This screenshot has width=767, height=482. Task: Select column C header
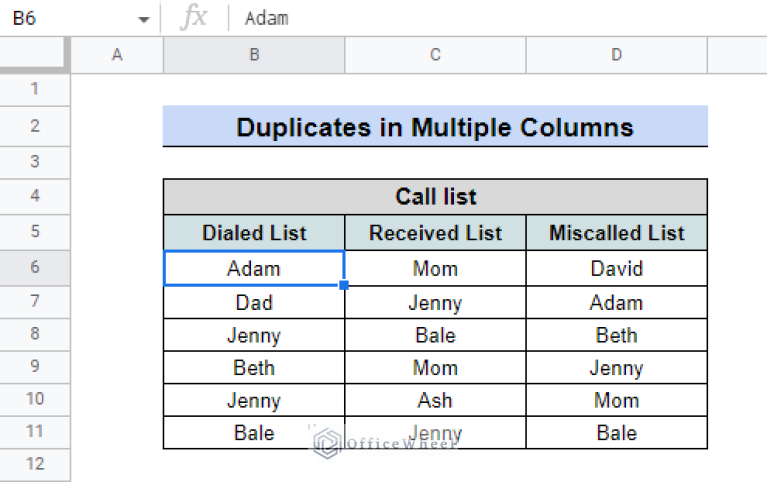click(435, 55)
